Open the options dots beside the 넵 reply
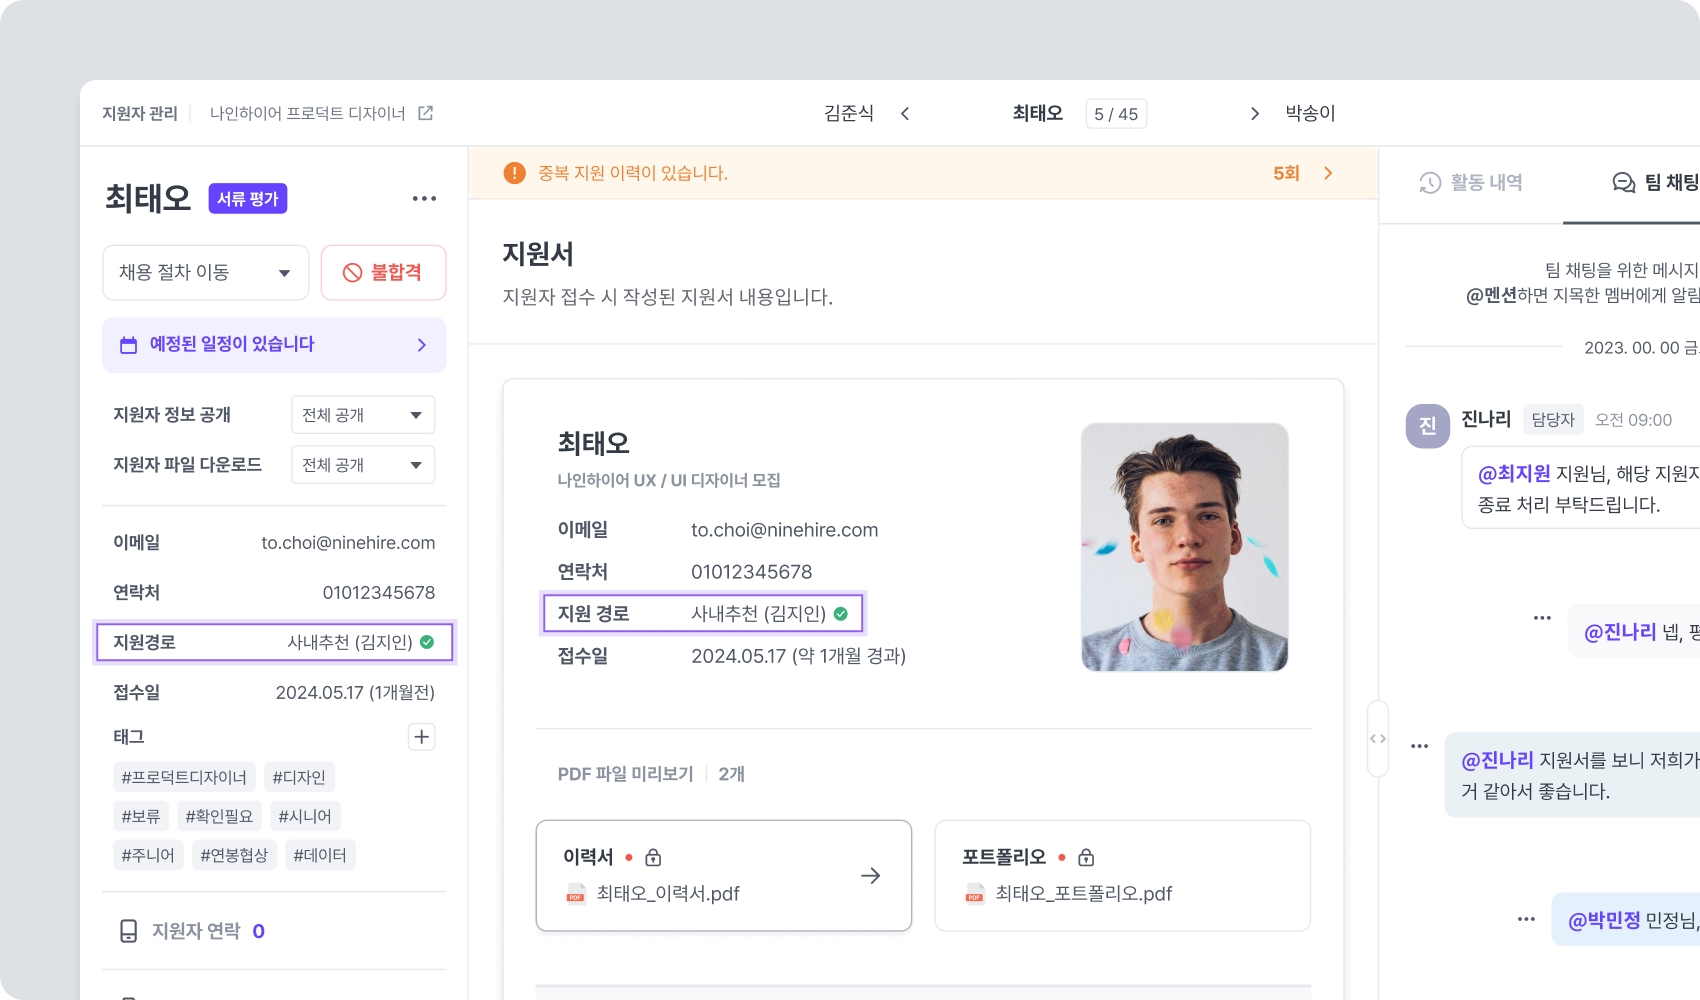Viewport: 1700px width, 1000px height. [1542, 618]
